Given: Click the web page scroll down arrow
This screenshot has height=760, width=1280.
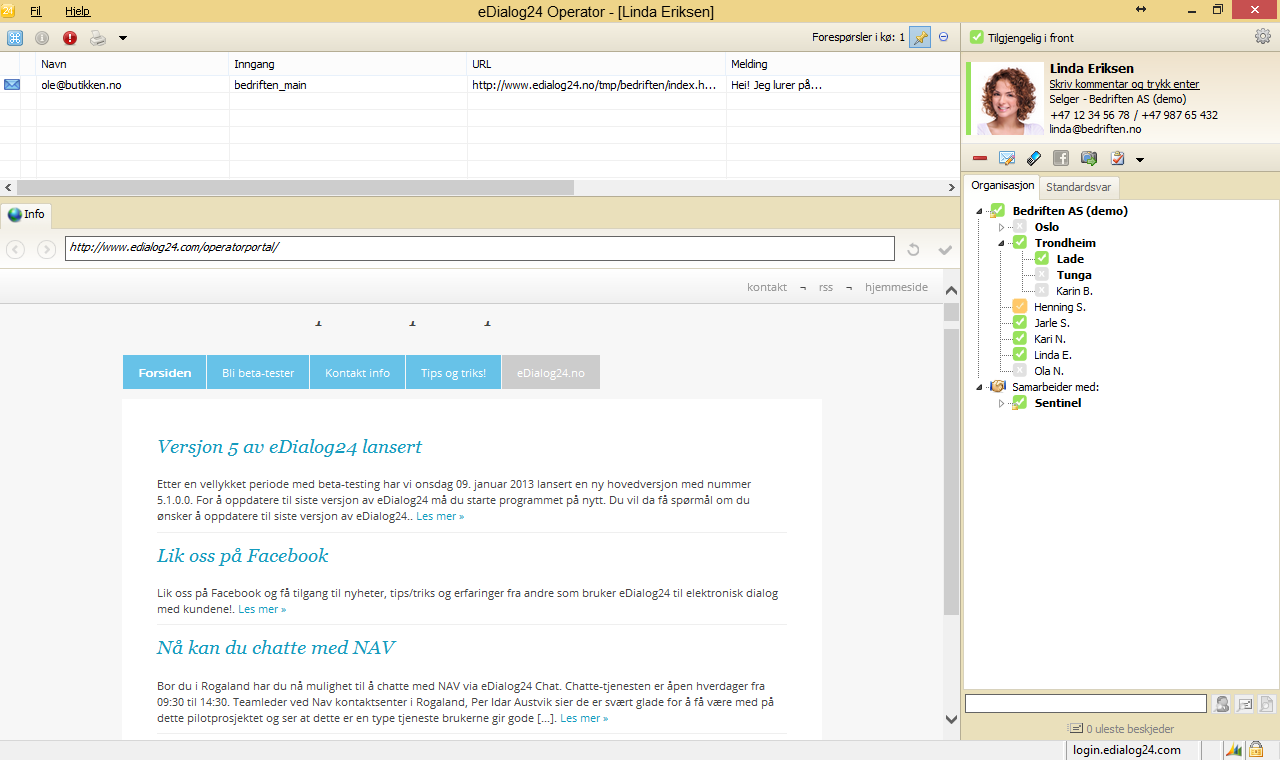Looking at the screenshot, I should point(951,718).
